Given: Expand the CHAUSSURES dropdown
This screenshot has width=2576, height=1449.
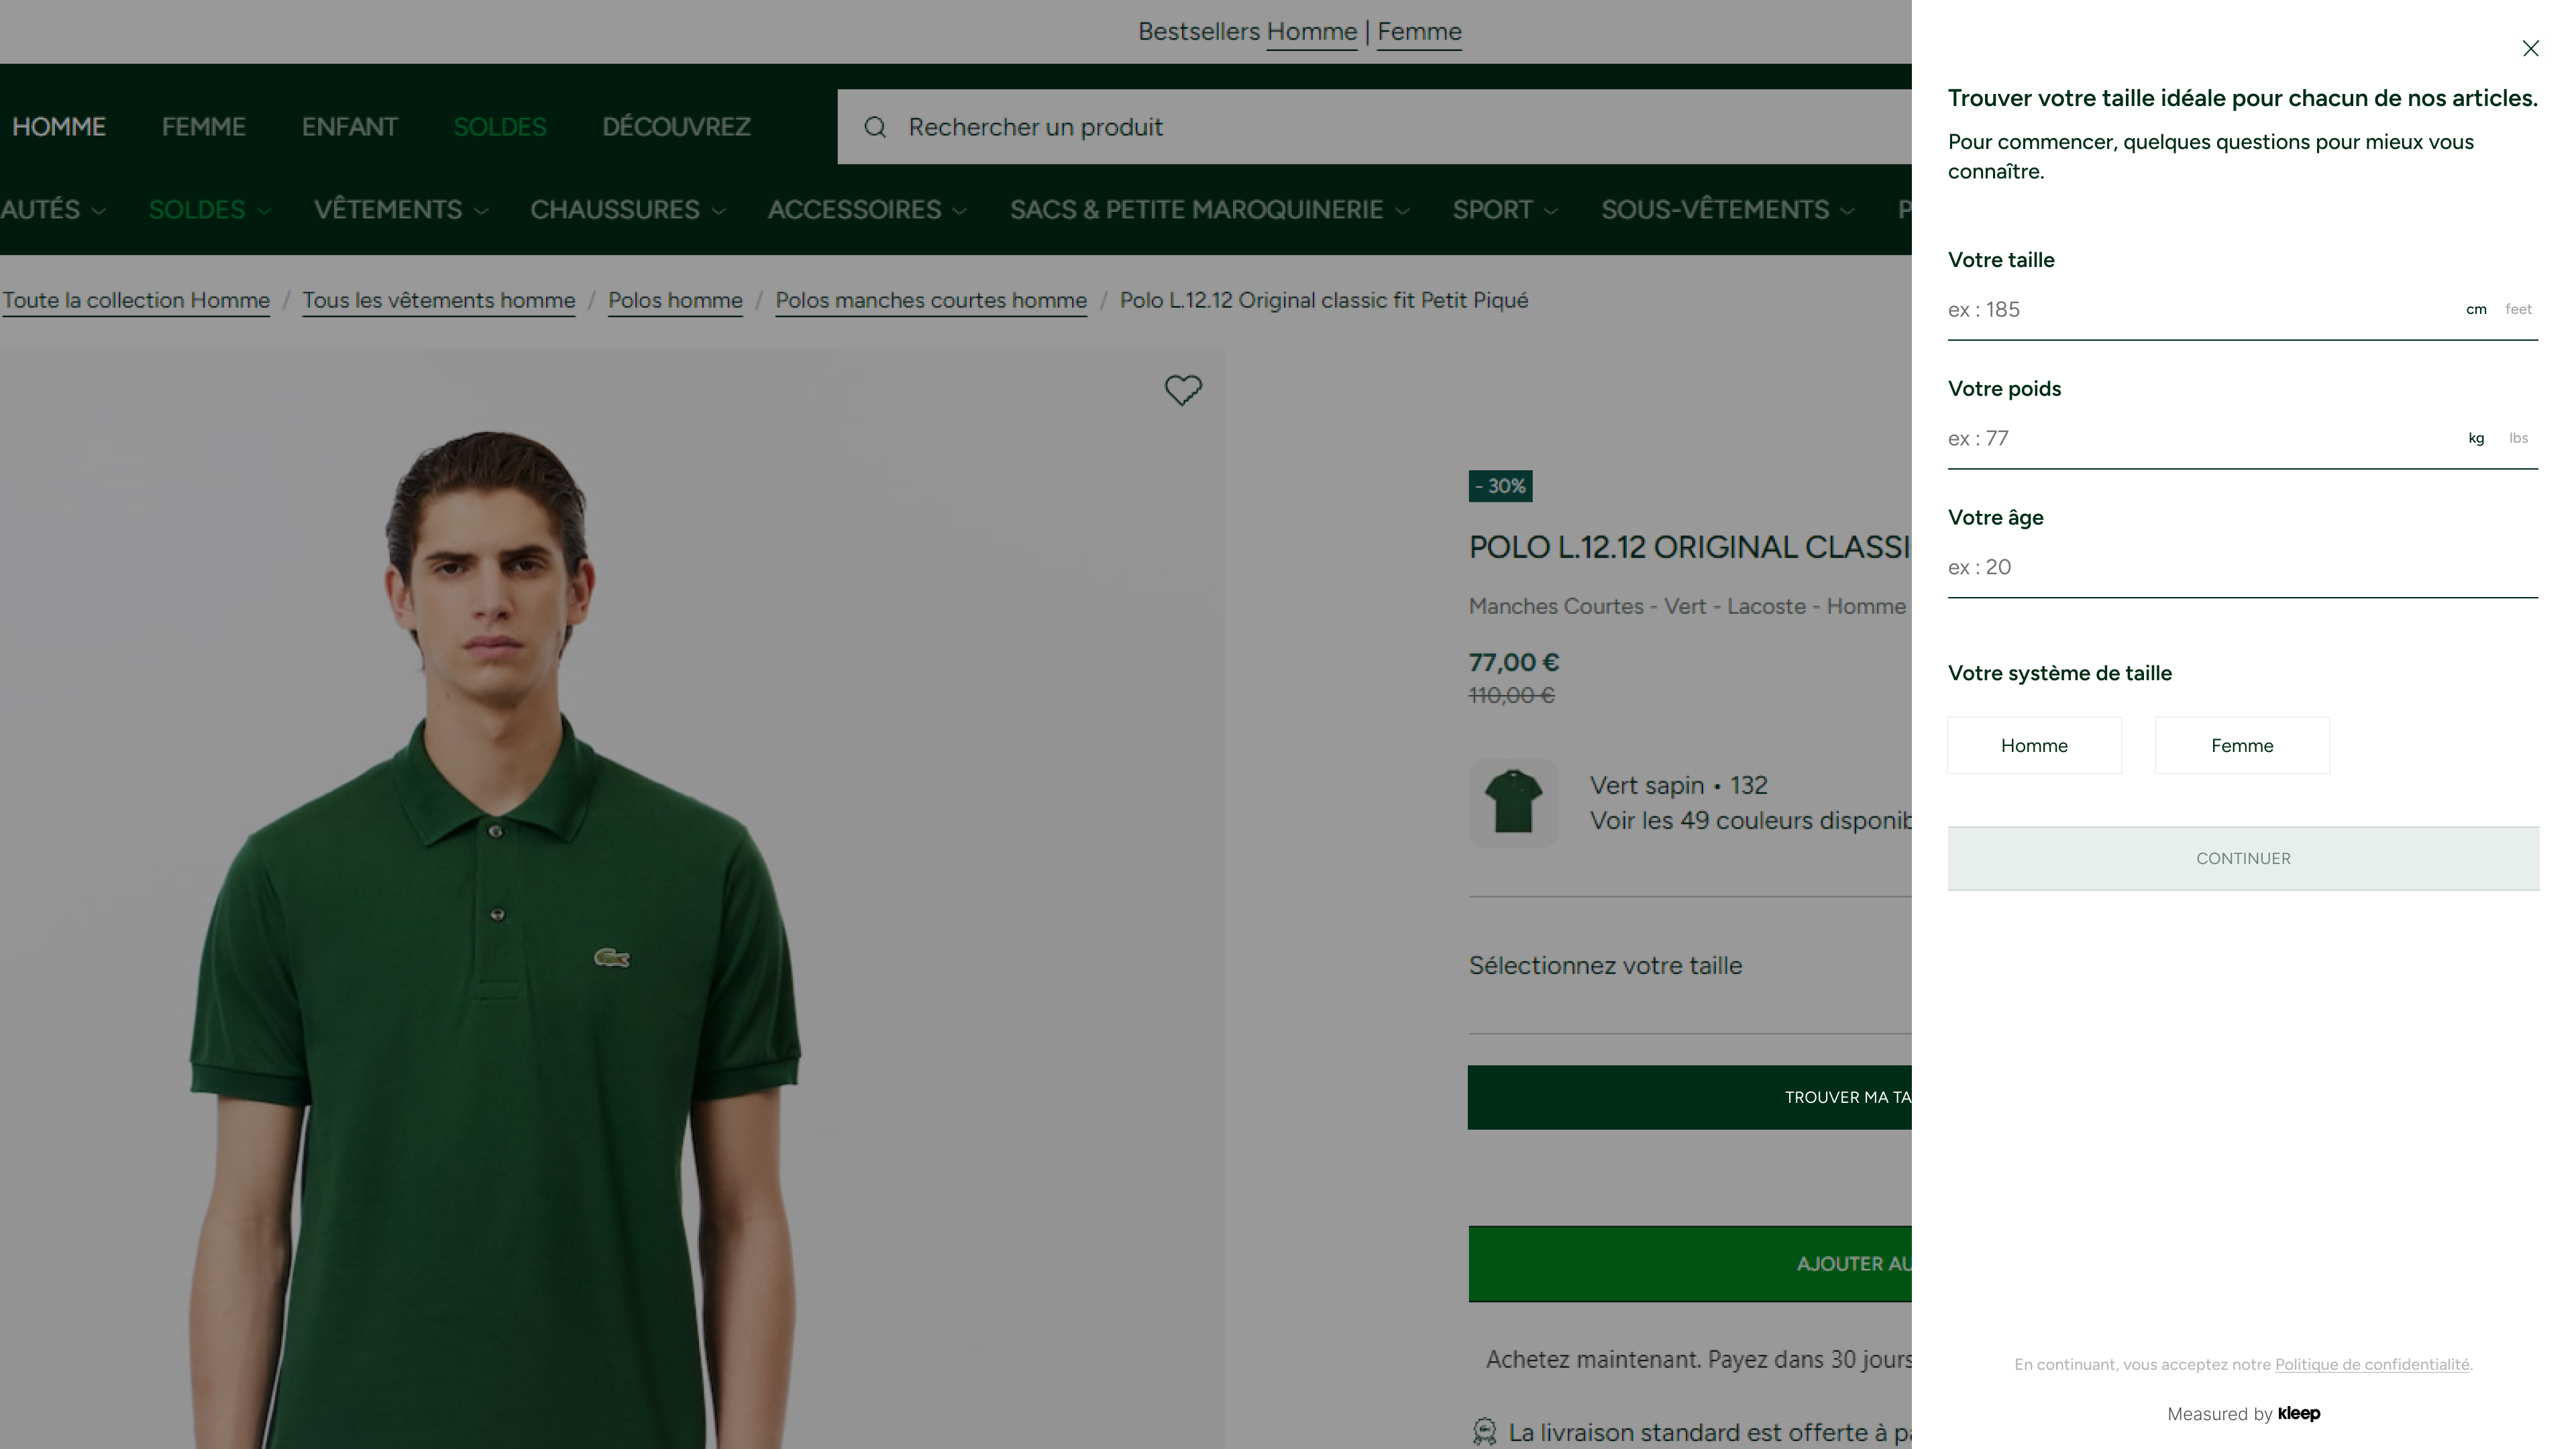Looking at the screenshot, I should (x=628, y=210).
